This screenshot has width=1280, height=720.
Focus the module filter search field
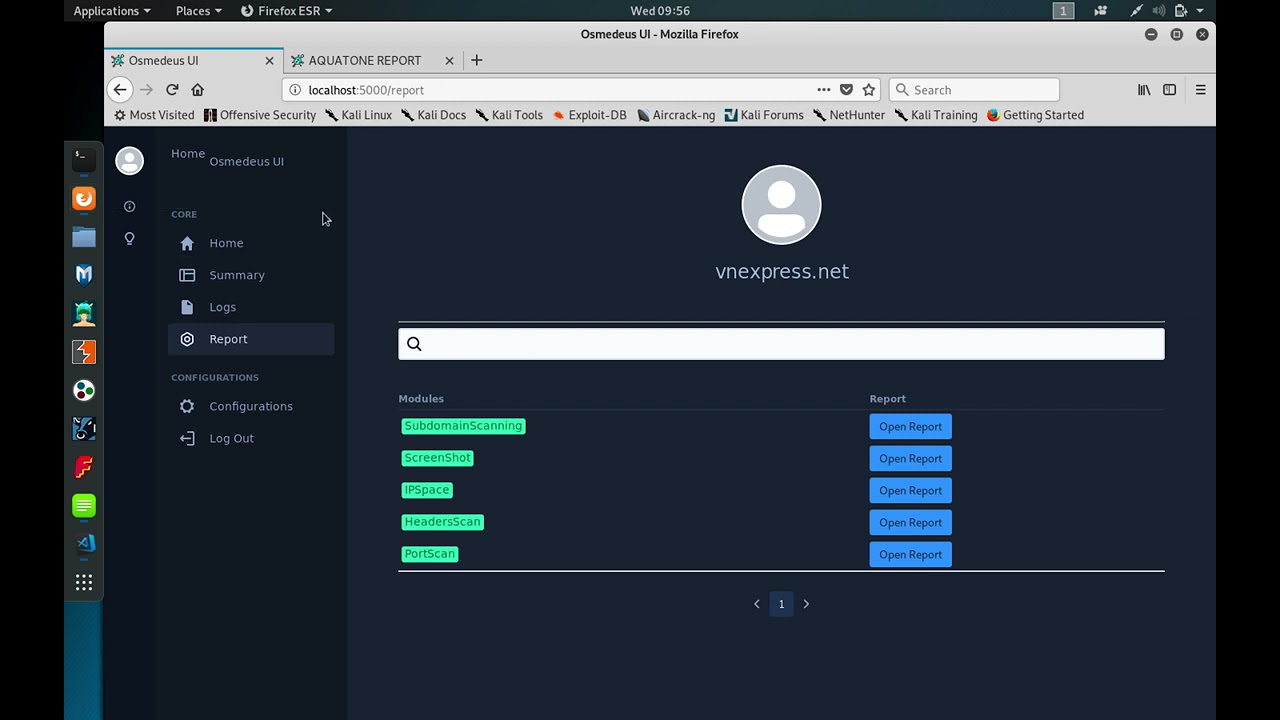point(781,344)
